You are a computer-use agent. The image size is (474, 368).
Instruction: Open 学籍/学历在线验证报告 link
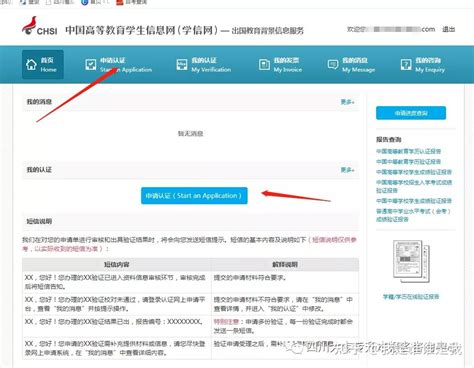(411, 297)
